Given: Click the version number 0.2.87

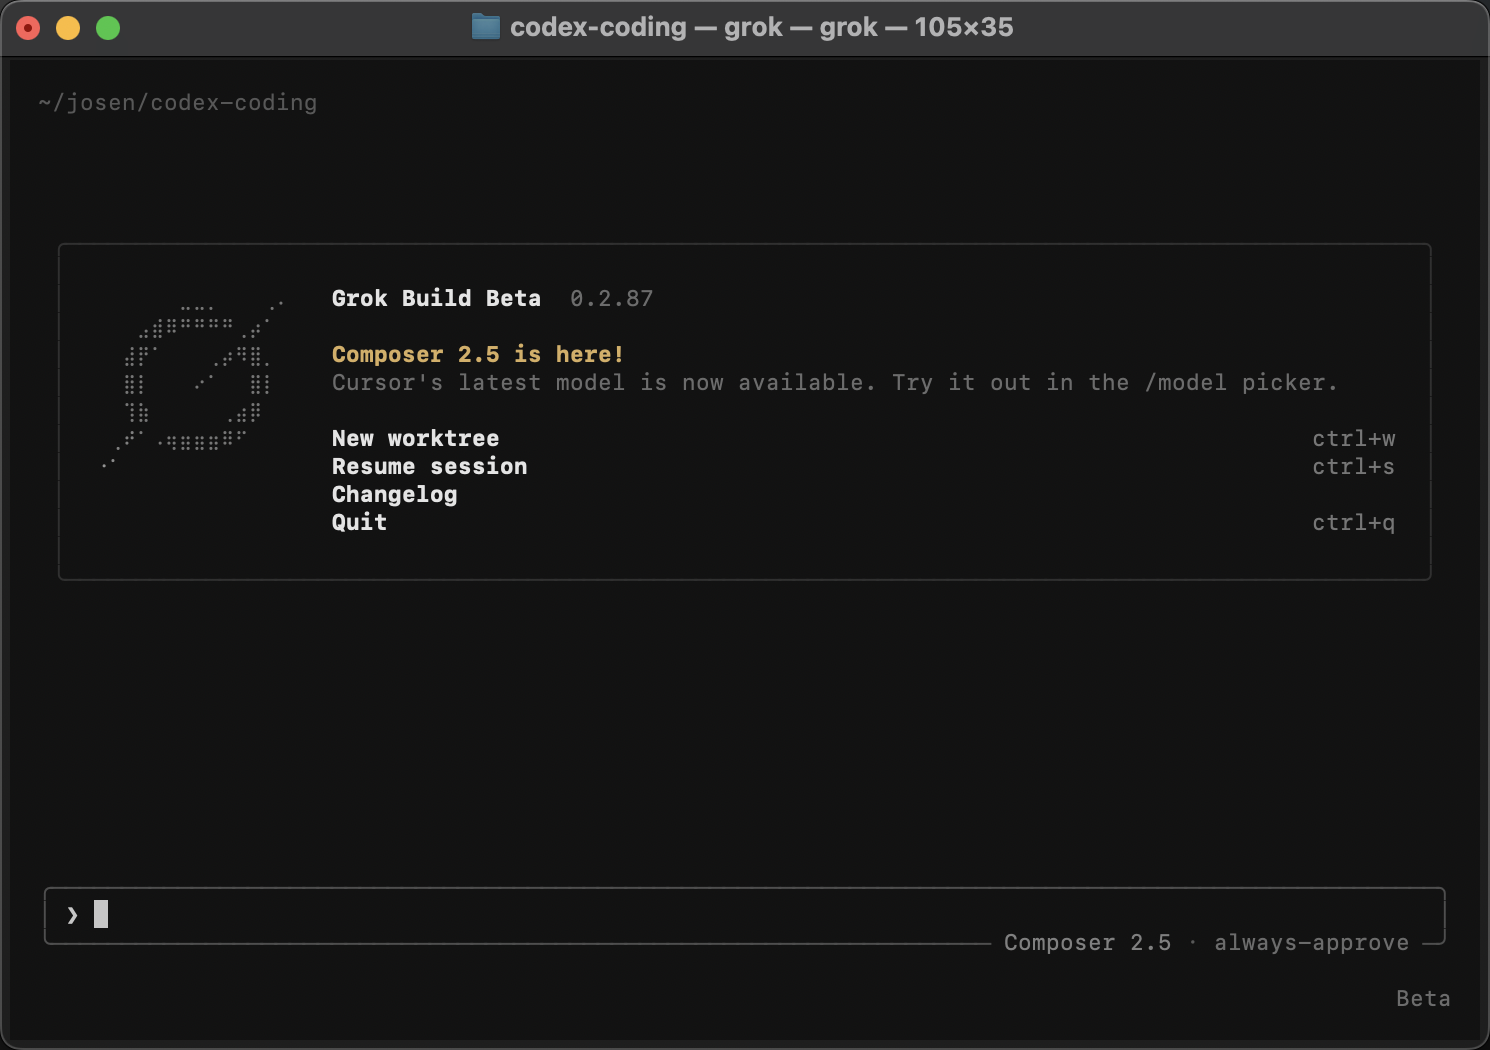Looking at the screenshot, I should pyautogui.click(x=611, y=298).
